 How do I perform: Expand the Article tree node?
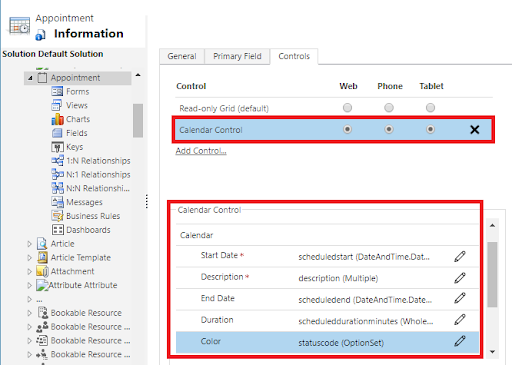click(29, 244)
